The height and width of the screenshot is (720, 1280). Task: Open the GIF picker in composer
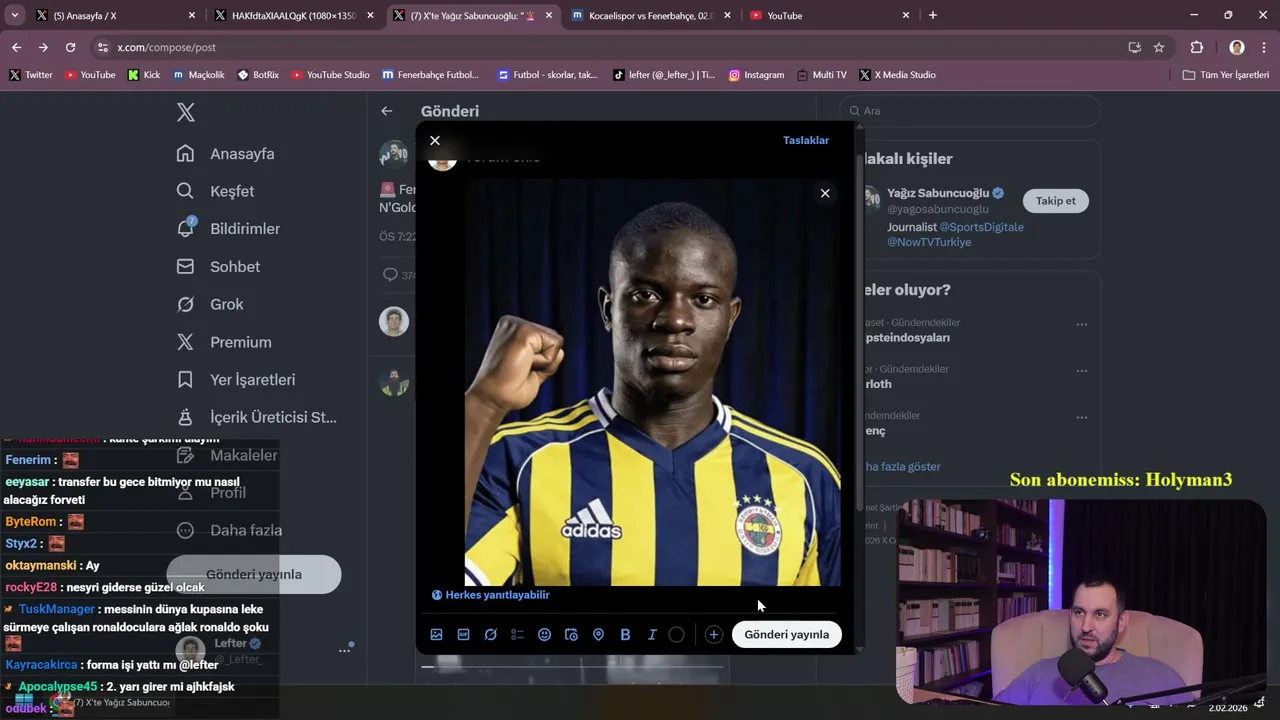pyautogui.click(x=463, y=634)
